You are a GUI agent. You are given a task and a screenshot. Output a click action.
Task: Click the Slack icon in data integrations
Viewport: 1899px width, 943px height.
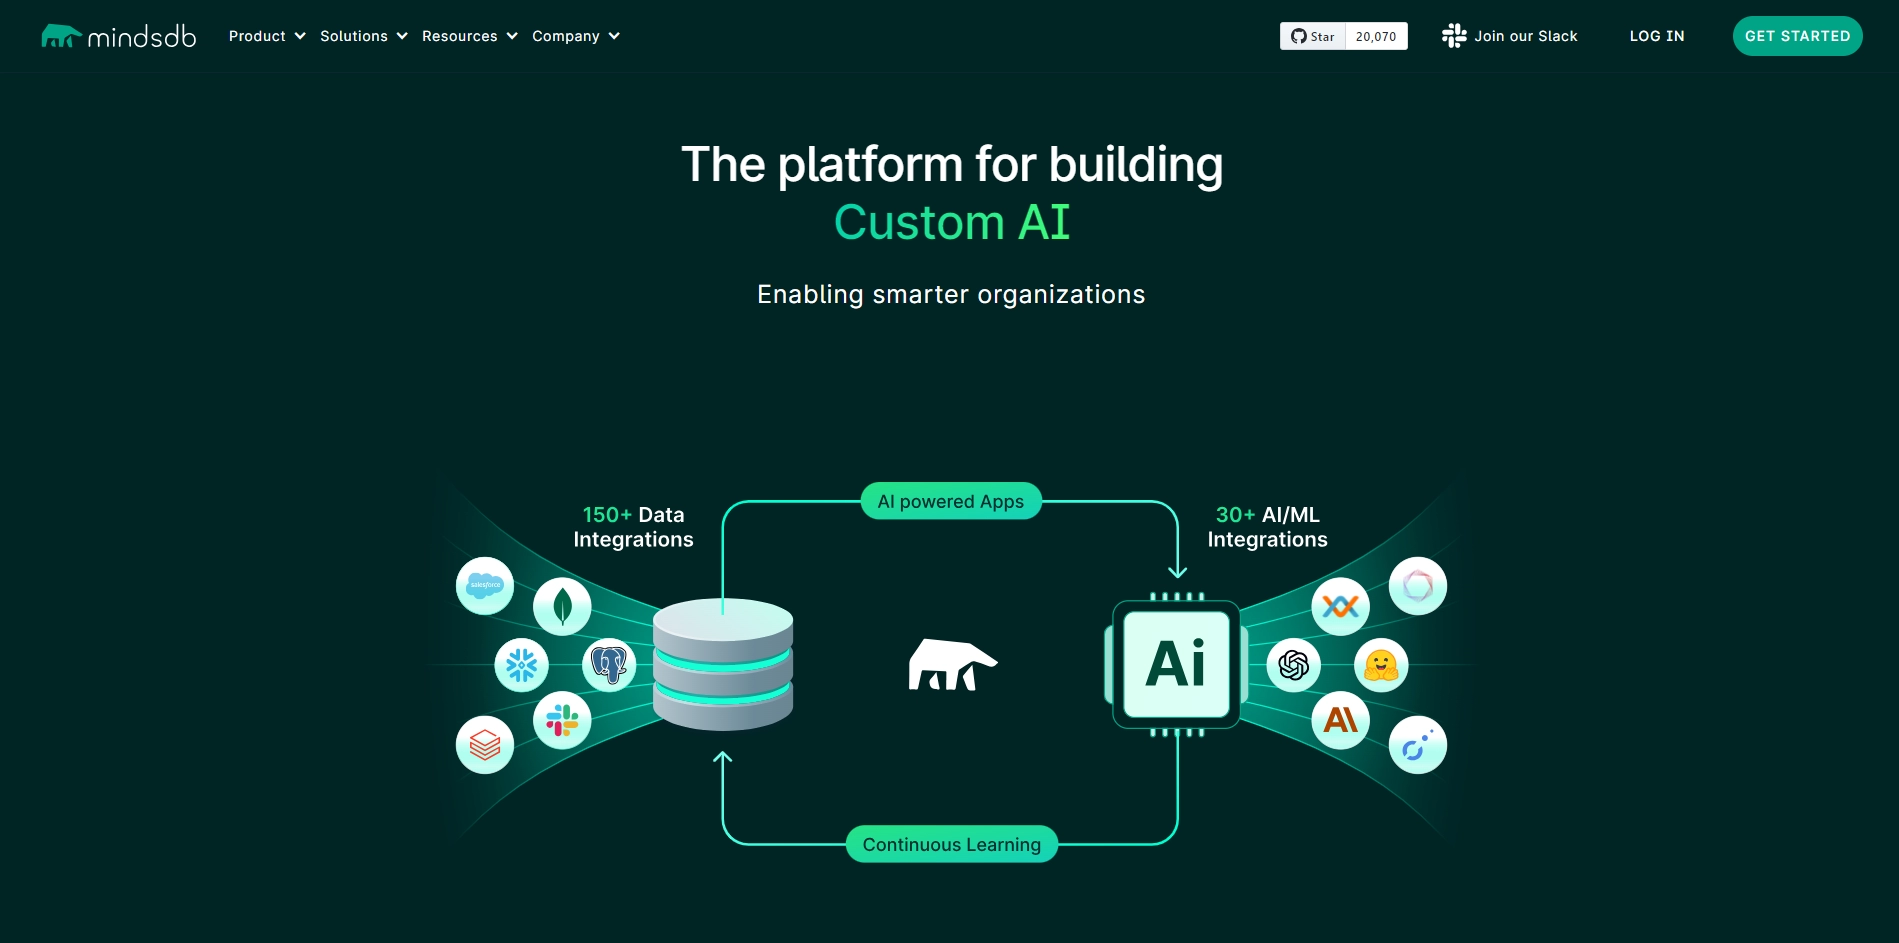(x=562, y=720)
